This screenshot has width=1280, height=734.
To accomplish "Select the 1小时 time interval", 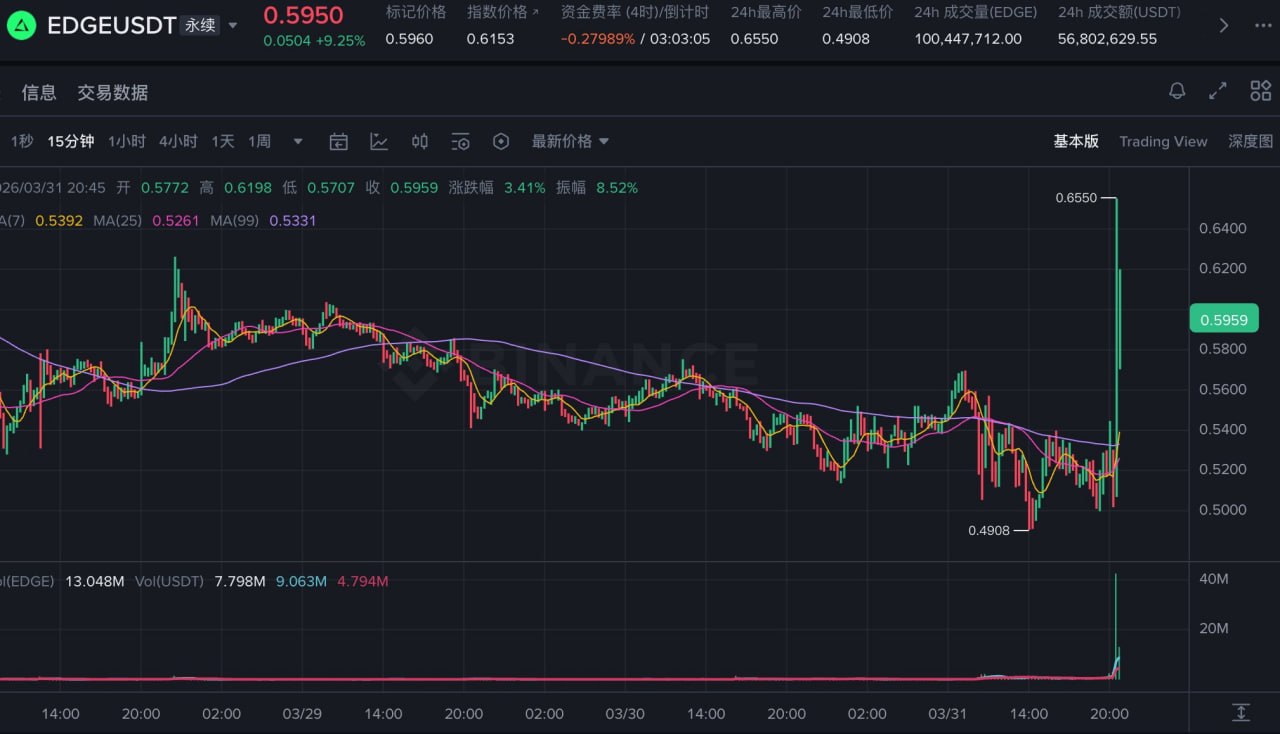I will 127,142.
